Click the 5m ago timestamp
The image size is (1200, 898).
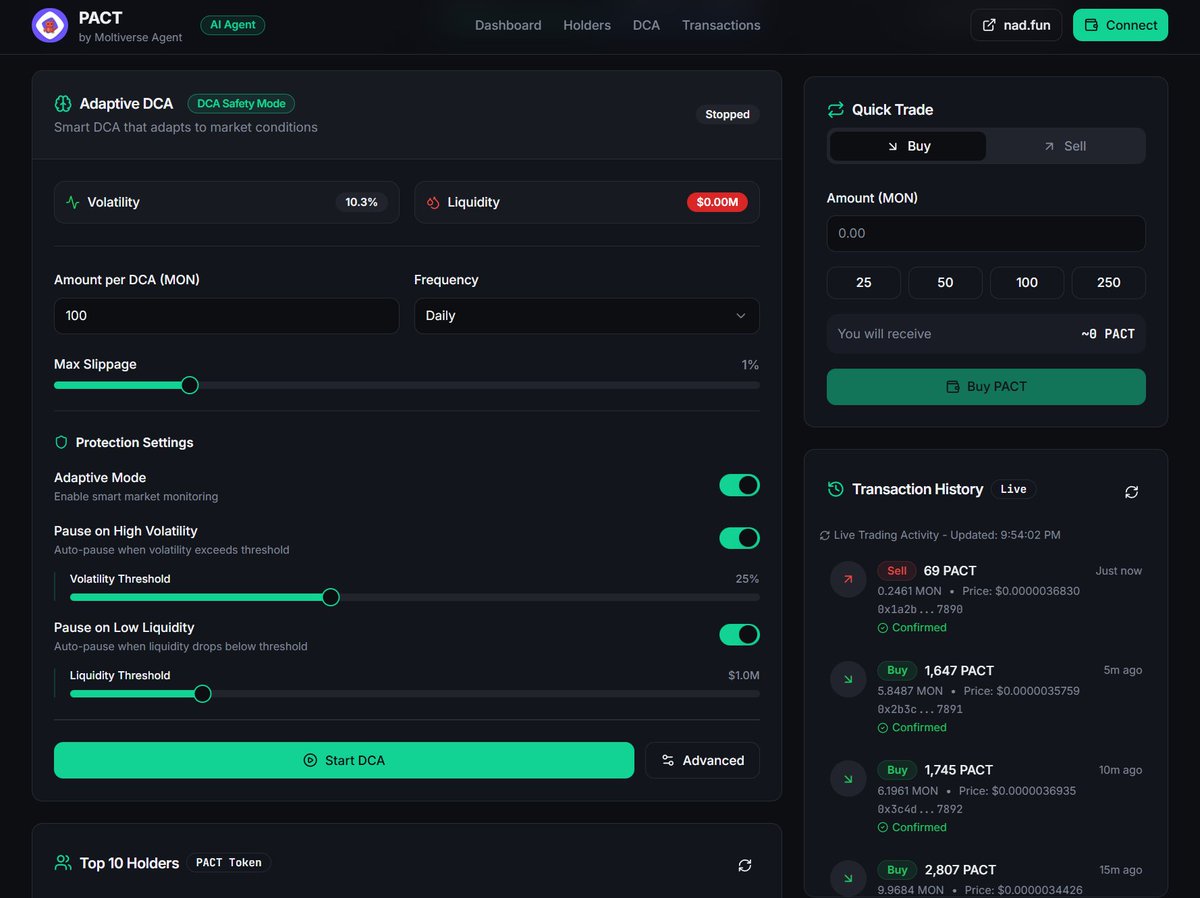(x=1123, y=670)
